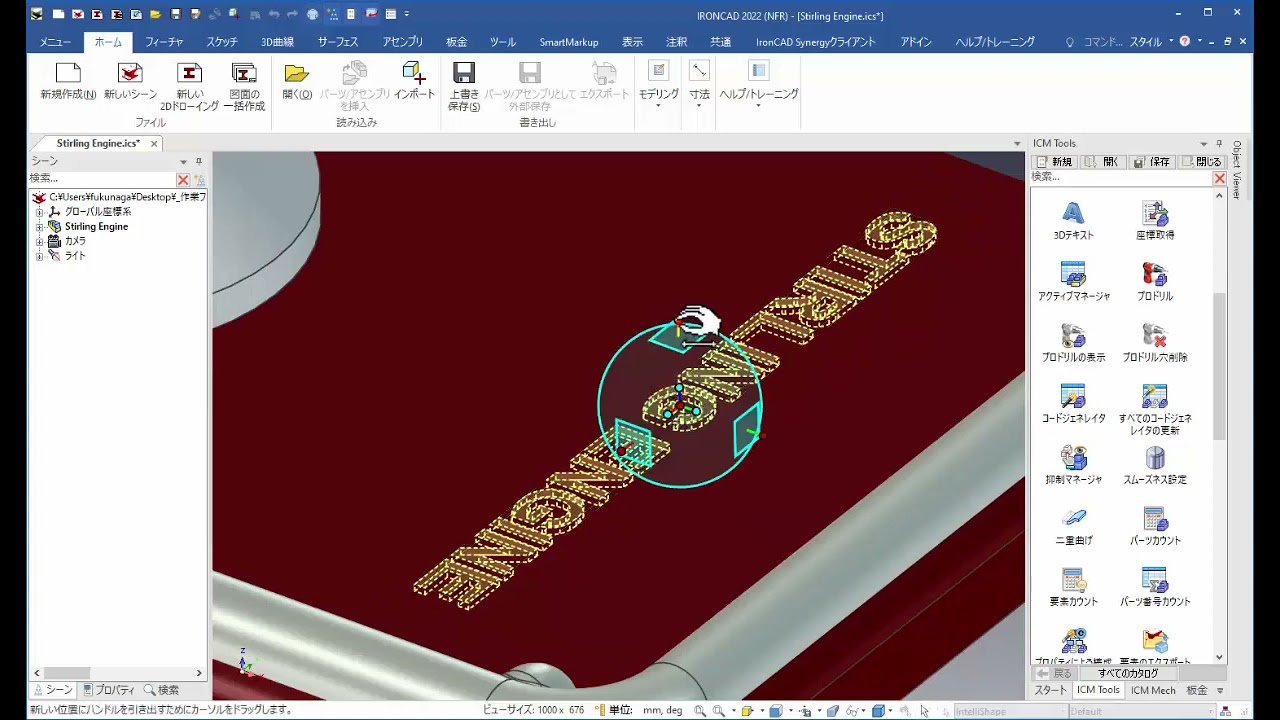Click プロドリル穴削除 icon
This screenshot has height=720, width=1280.
click(x=1155, y=334)
